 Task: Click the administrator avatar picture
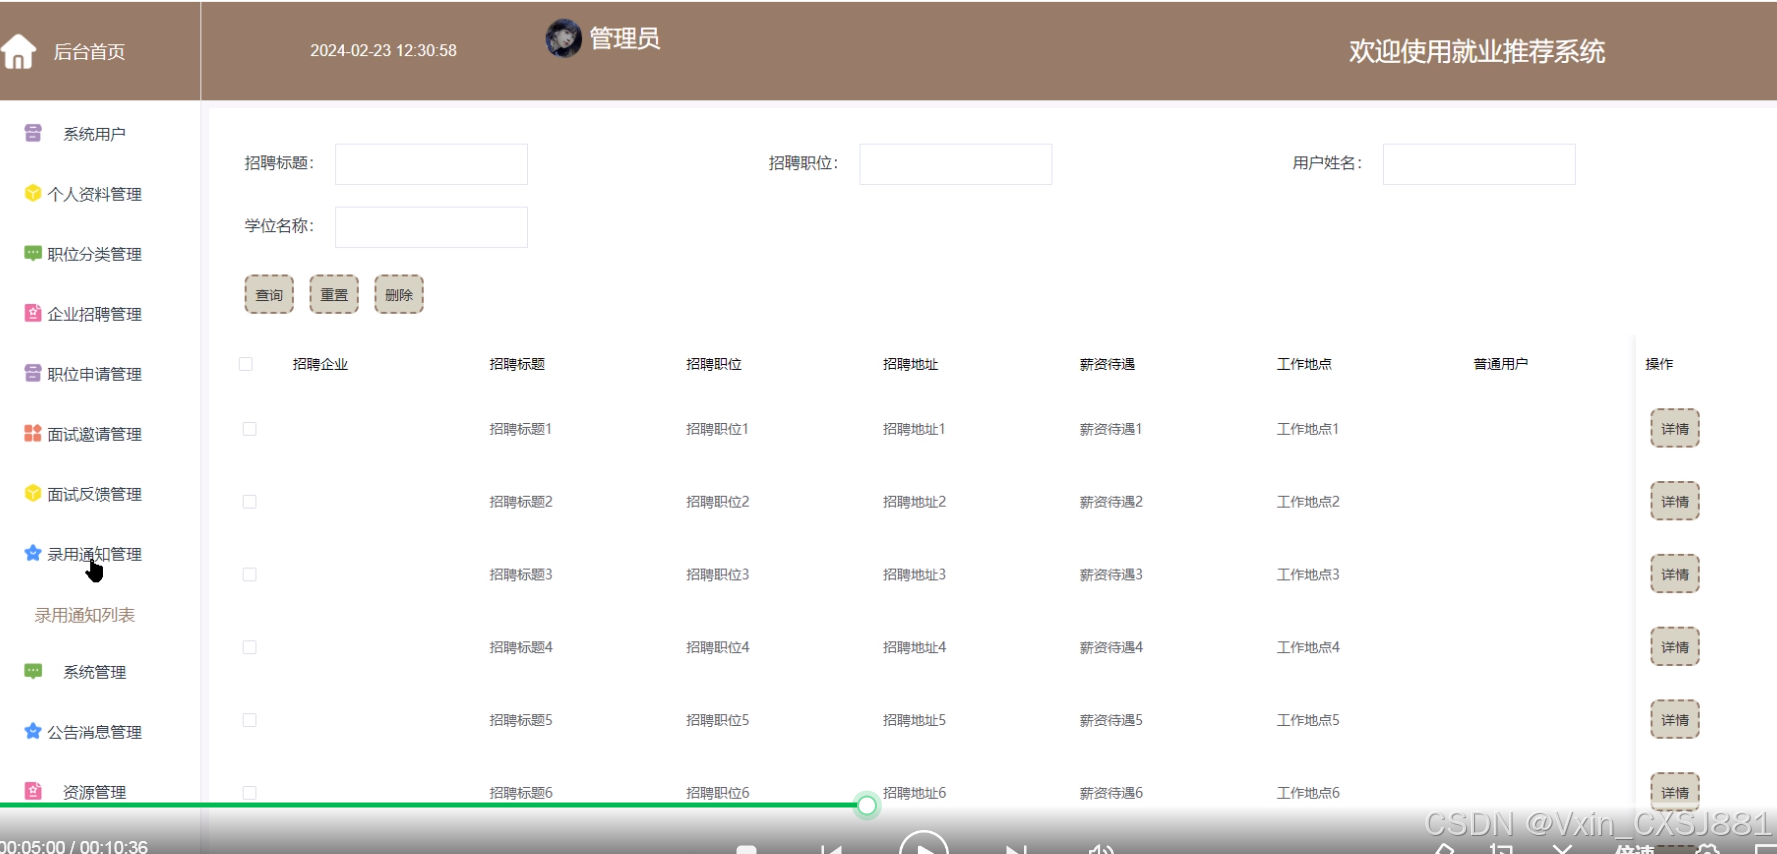point(563,39)
